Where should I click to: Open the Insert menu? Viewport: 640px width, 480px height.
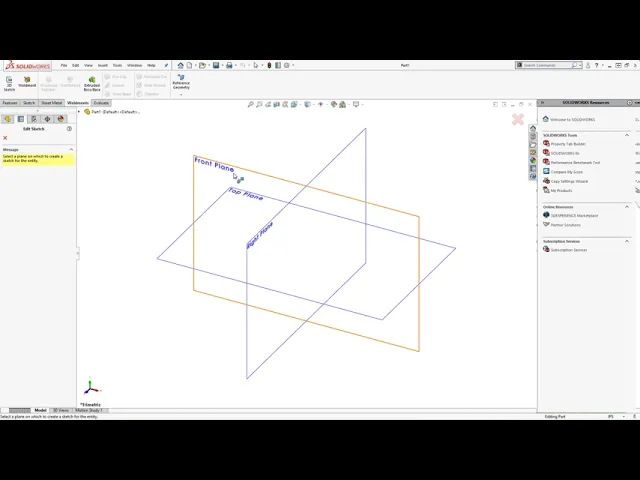pyautogui.click(x=102, y=65)
